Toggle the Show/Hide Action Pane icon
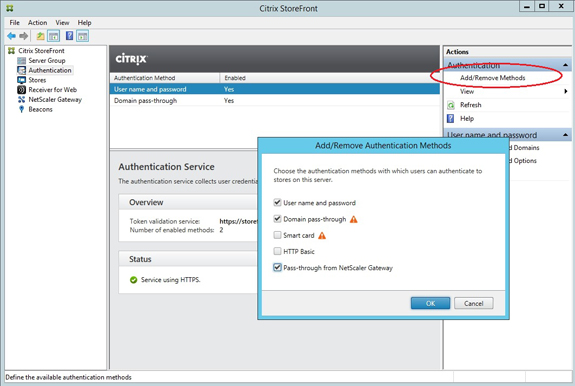Image resolution: width=575 pixels, height=386 pixels. [x=83, y=36]
